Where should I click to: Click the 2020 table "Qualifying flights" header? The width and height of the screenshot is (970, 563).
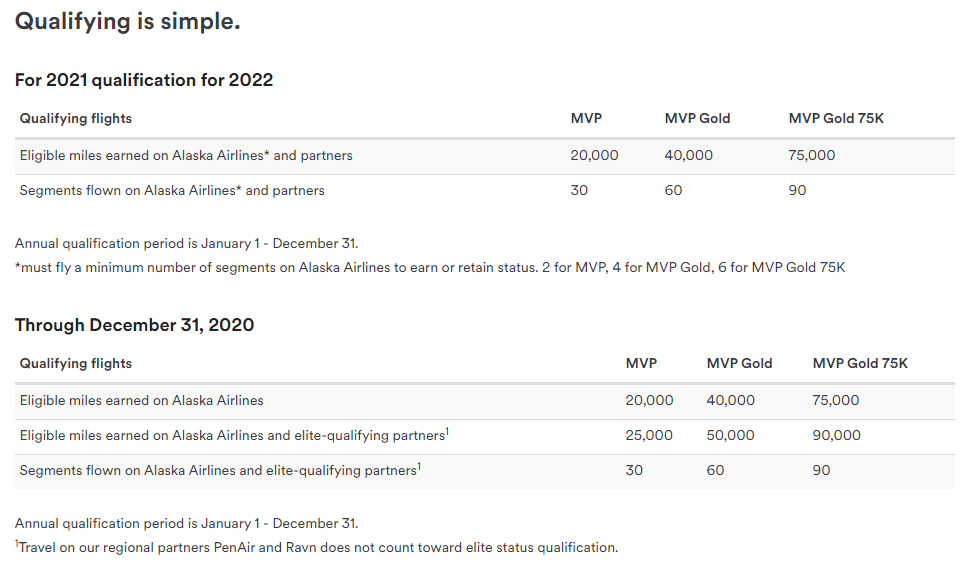click(x=75, y=363)
